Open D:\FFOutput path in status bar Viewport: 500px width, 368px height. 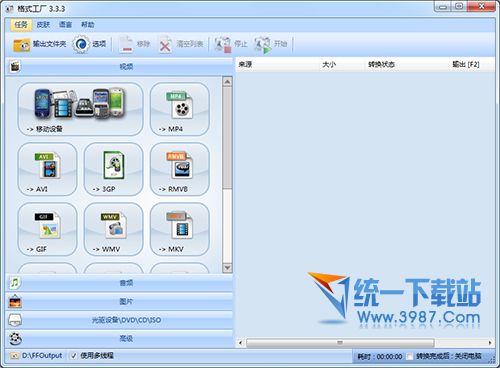coord(42,356)
